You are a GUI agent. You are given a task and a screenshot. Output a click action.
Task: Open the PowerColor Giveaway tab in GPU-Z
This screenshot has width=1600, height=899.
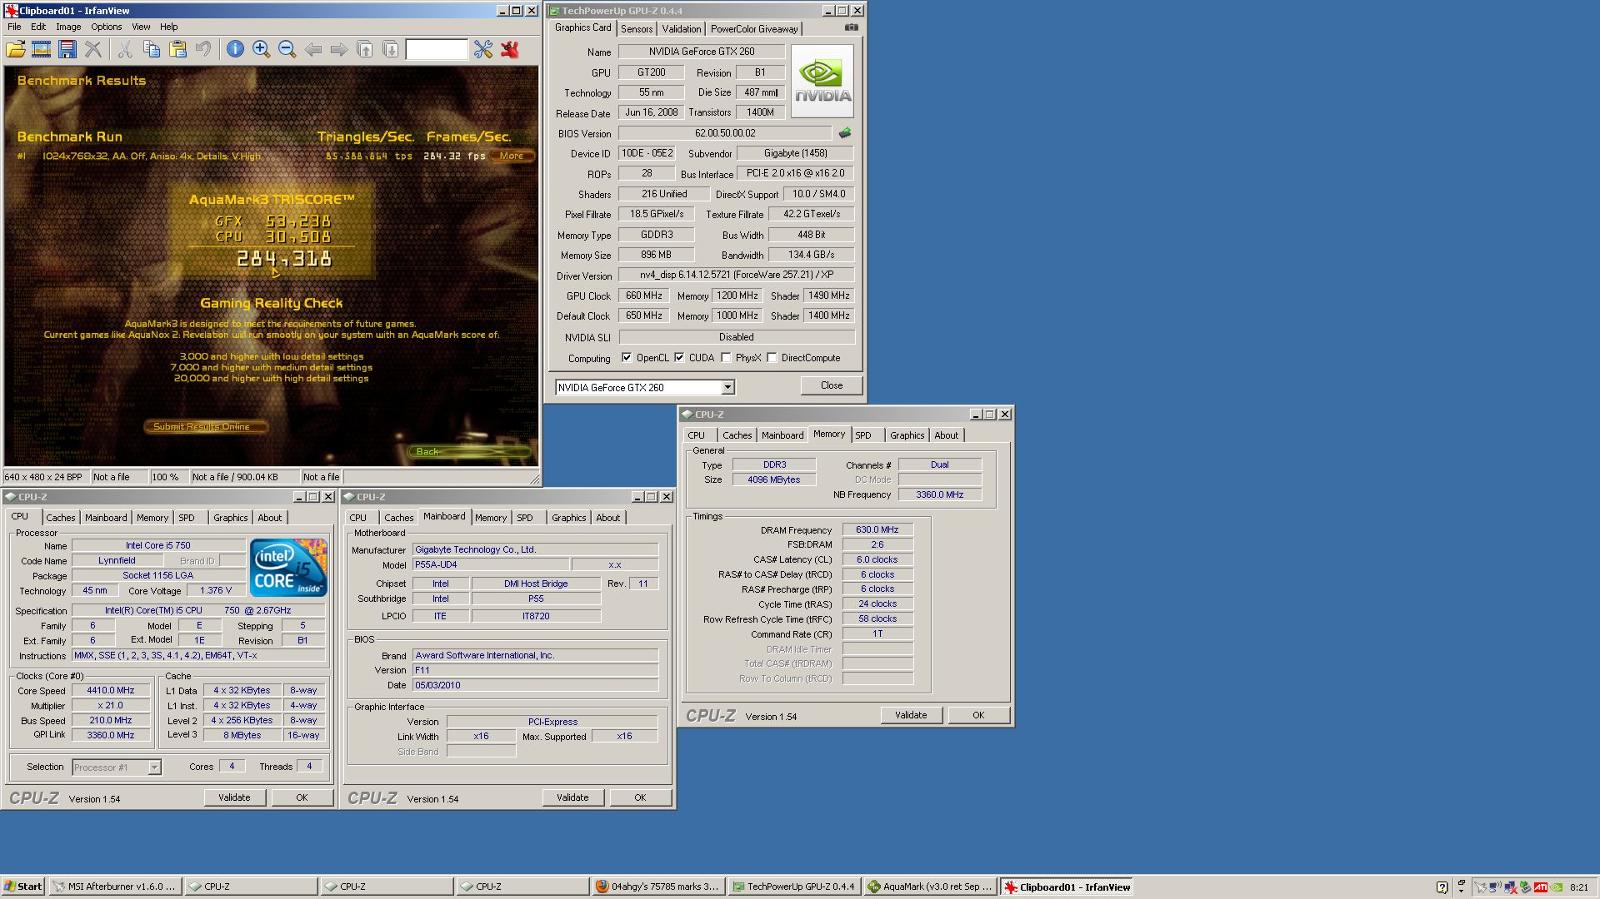[x=754, y=29]
